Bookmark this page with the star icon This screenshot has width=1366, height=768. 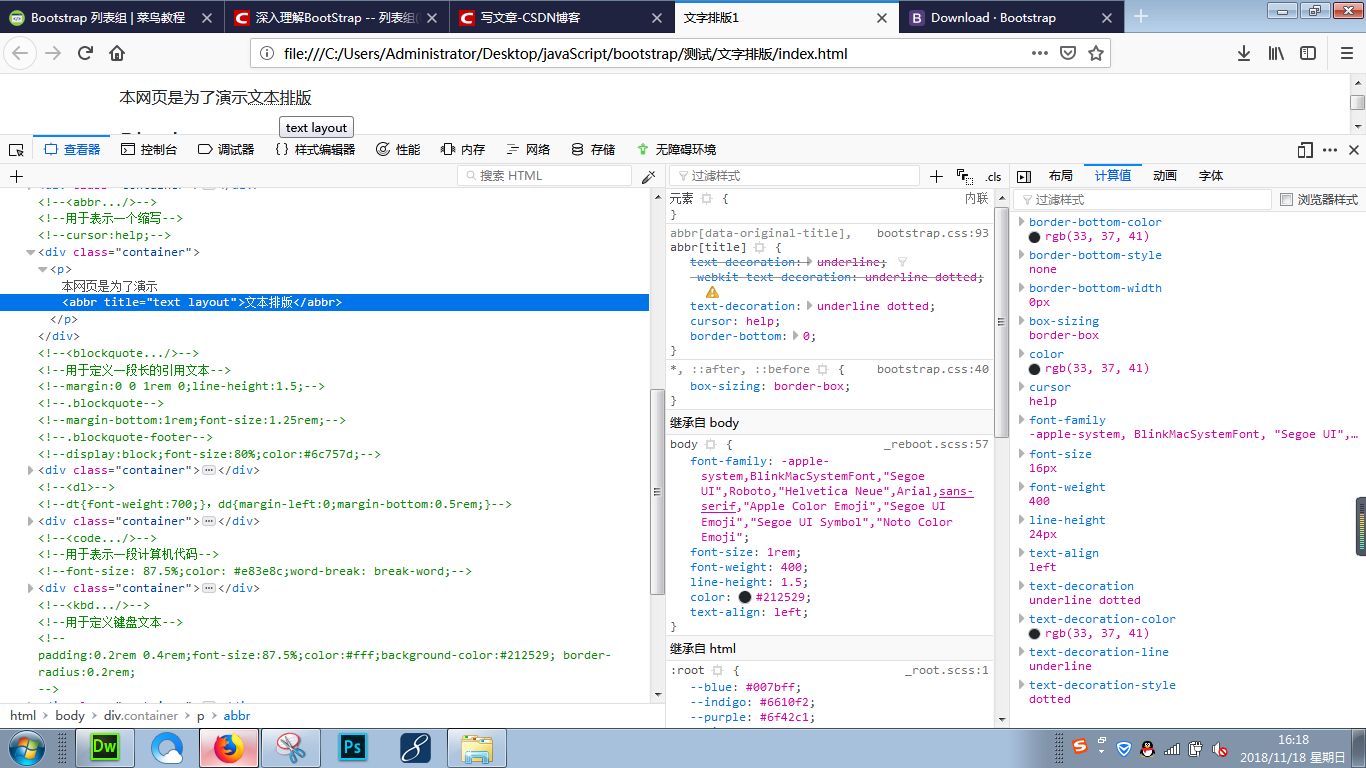click(1096, 54)
